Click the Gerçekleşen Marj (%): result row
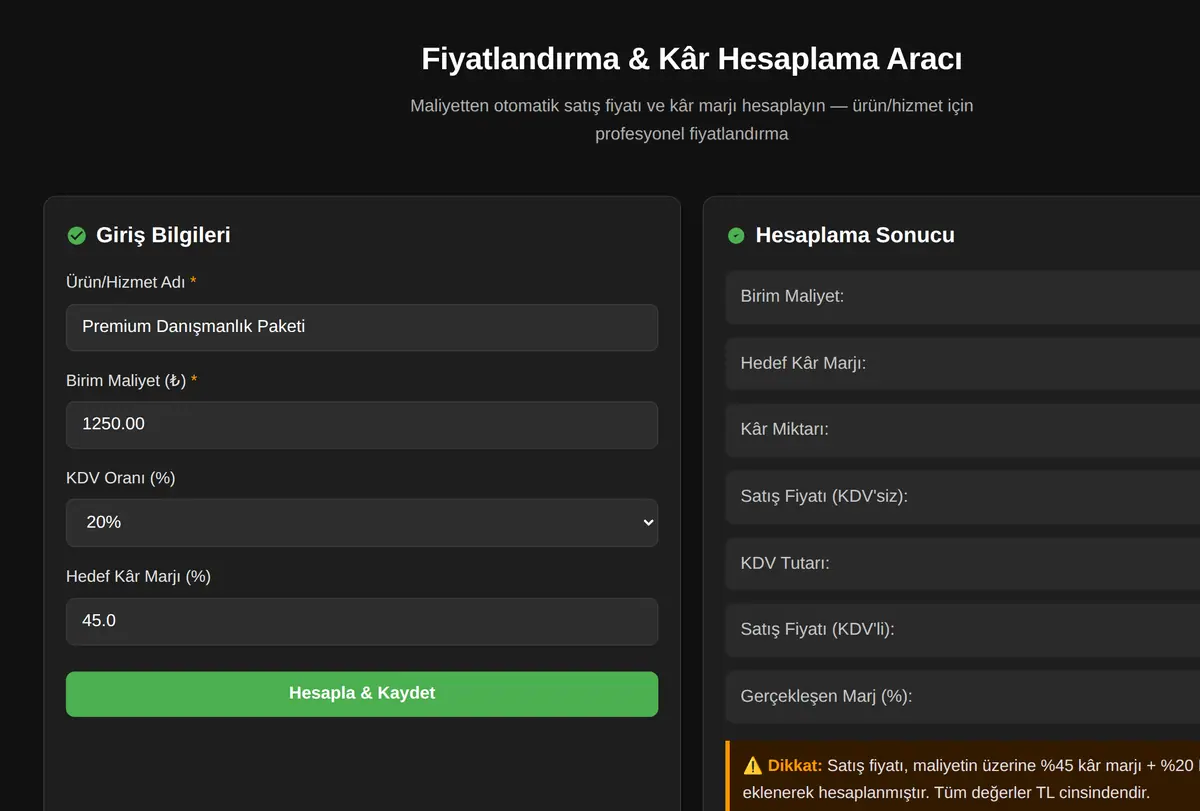1200x811 pixels. 963,696
